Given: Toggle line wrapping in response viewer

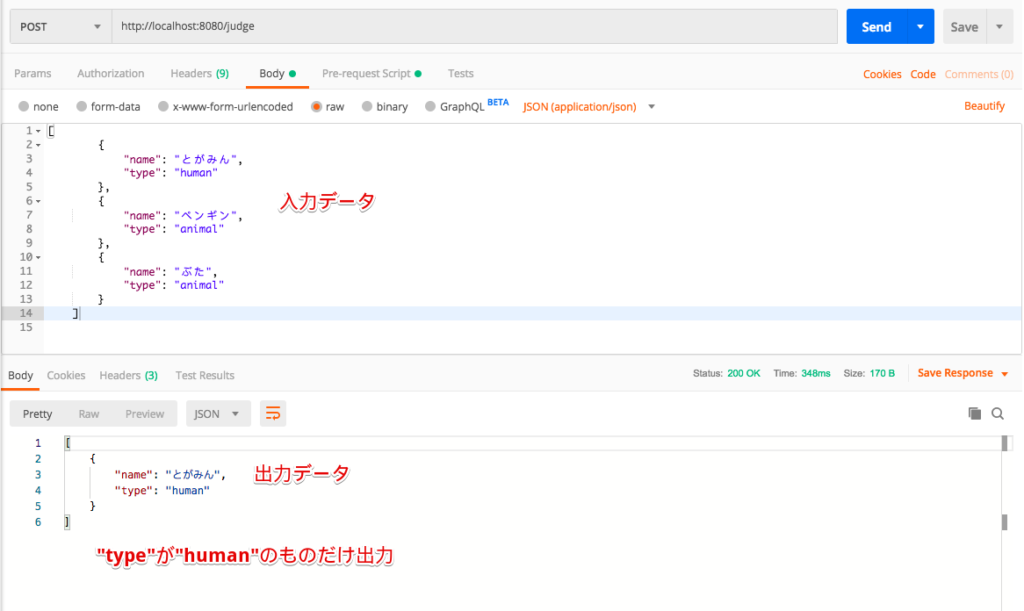Looking at the screenshot, I should coord(273,413).
